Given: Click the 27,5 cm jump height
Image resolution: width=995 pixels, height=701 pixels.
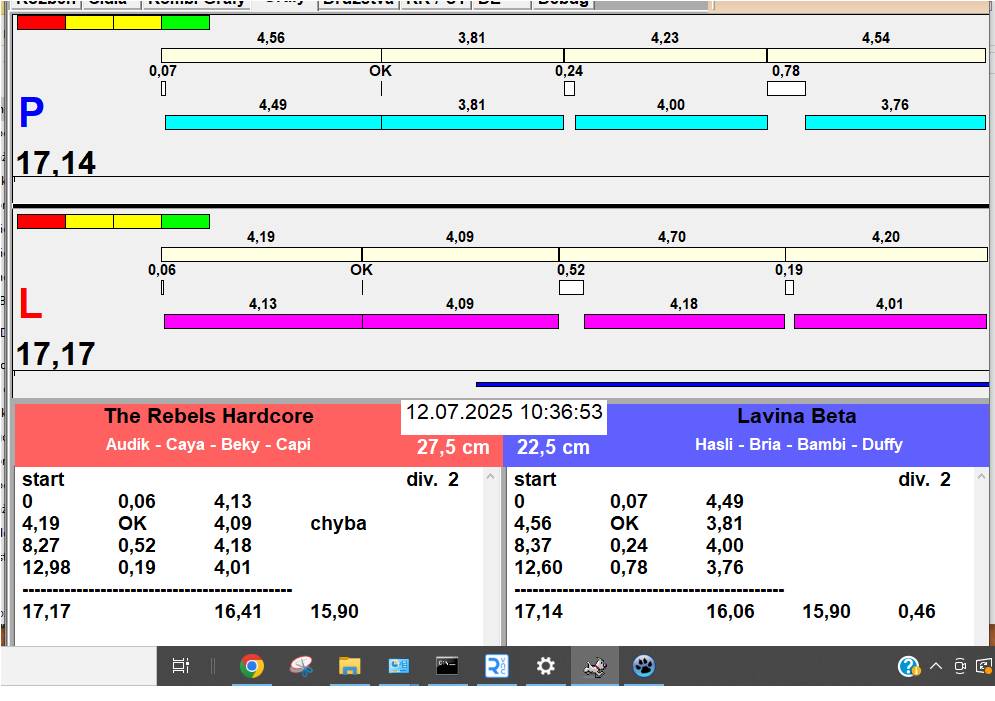Looking at the screenshot, I should click(453, 447).
